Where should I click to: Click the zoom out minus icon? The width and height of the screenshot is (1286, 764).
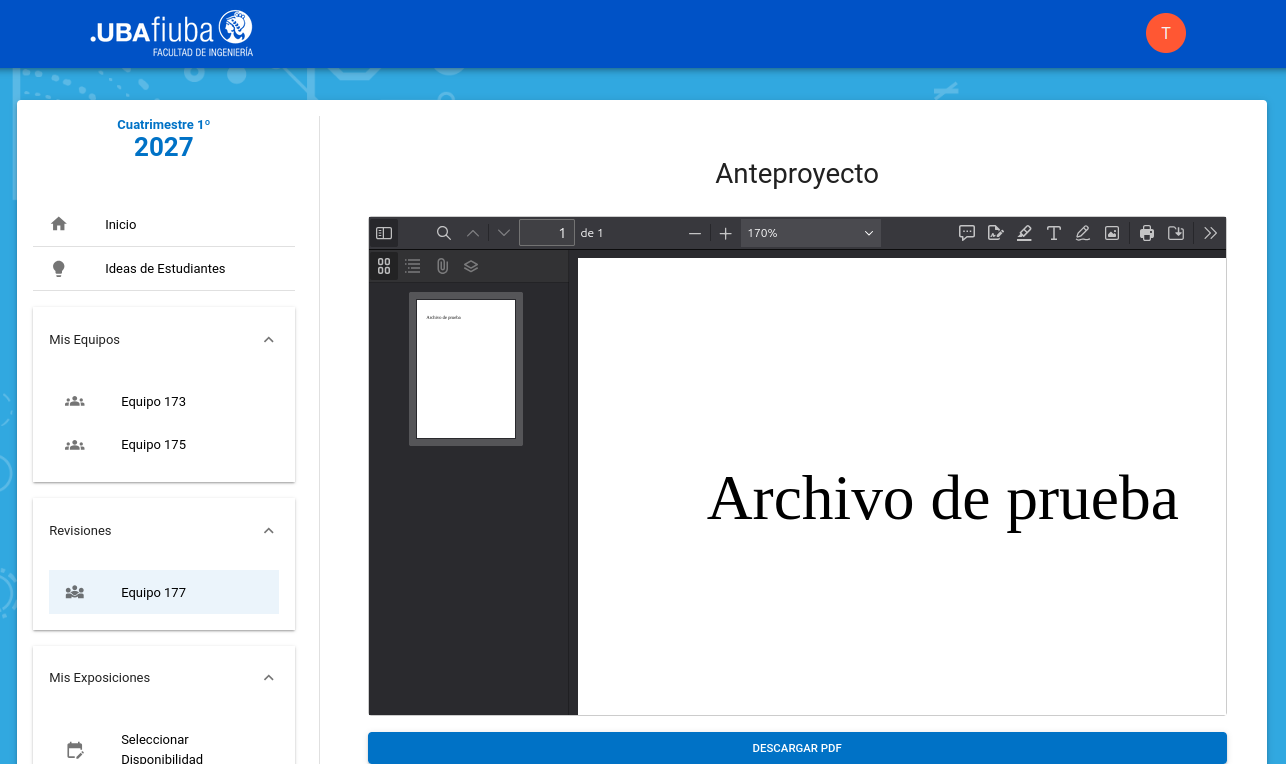coord(695,233)
